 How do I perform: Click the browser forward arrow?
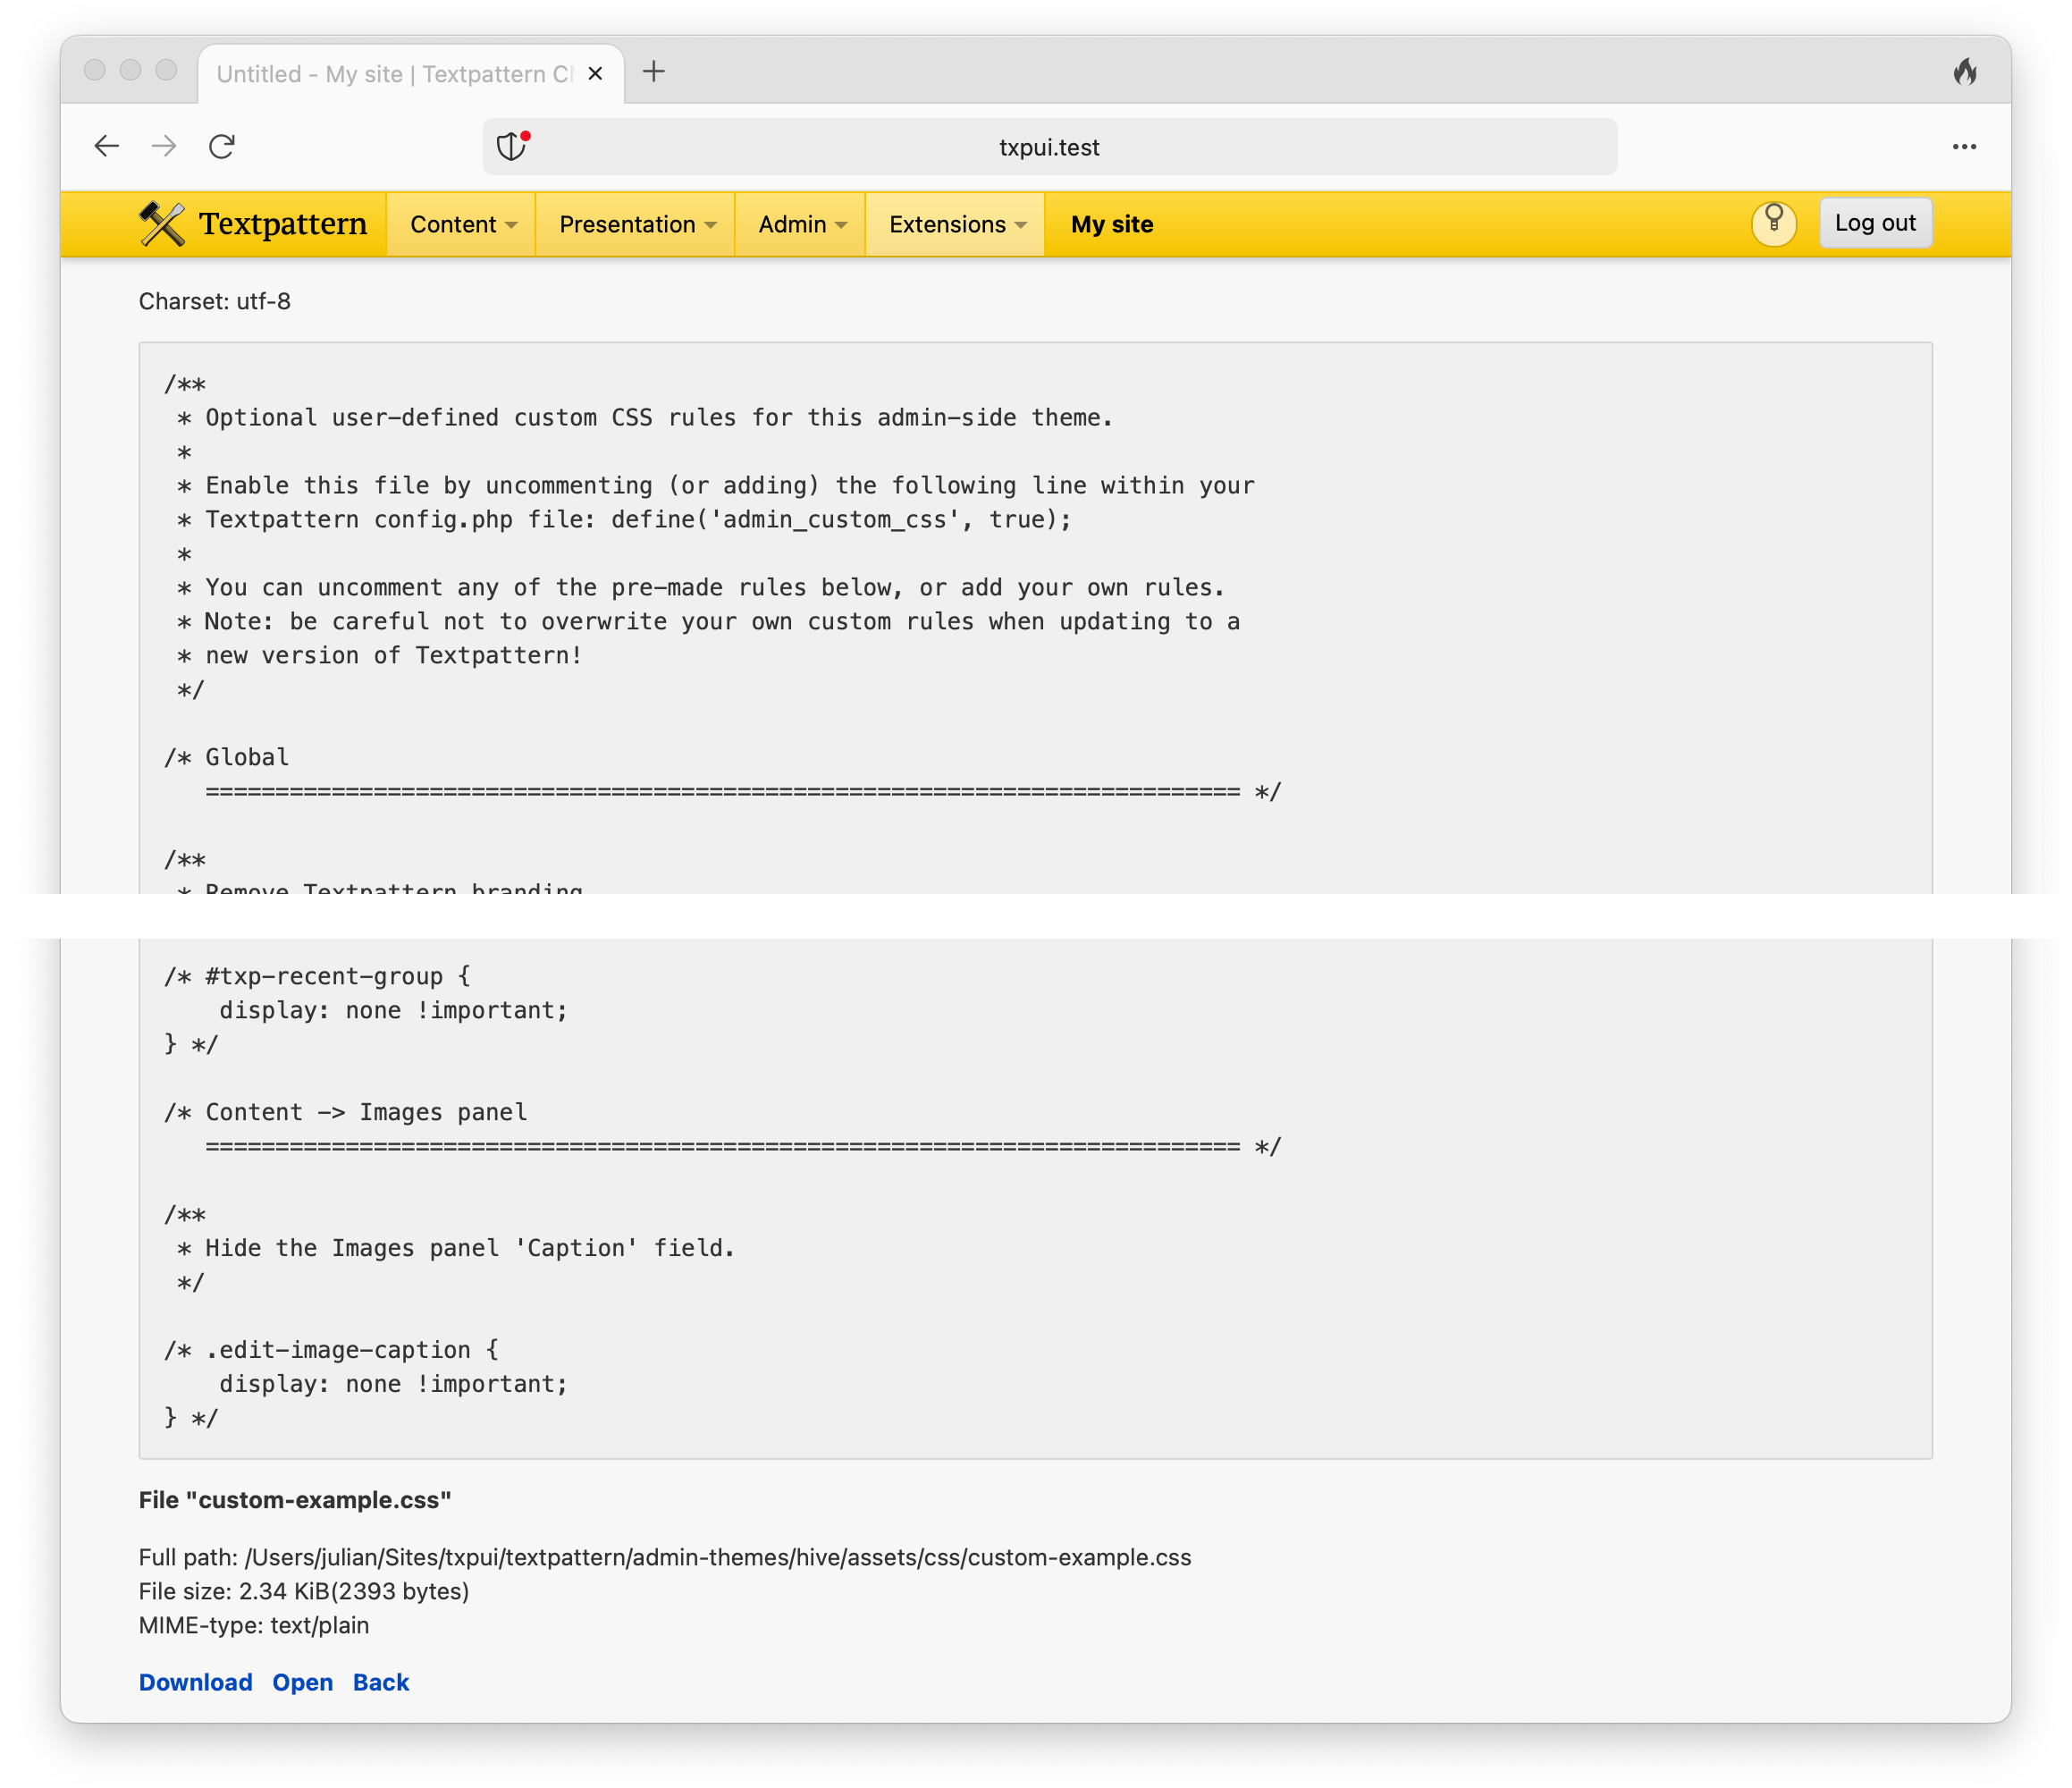coord(164,147)
